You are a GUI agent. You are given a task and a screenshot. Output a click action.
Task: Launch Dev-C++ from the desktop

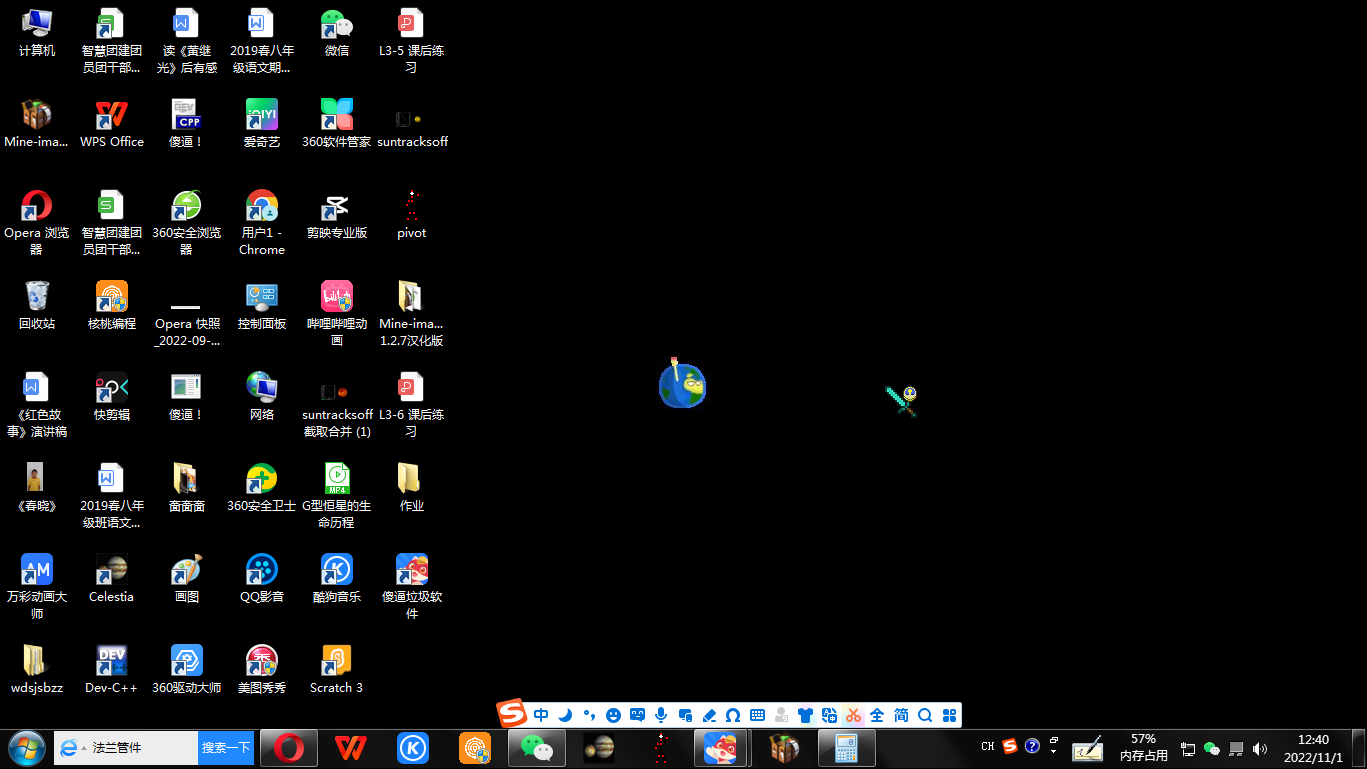112,669
